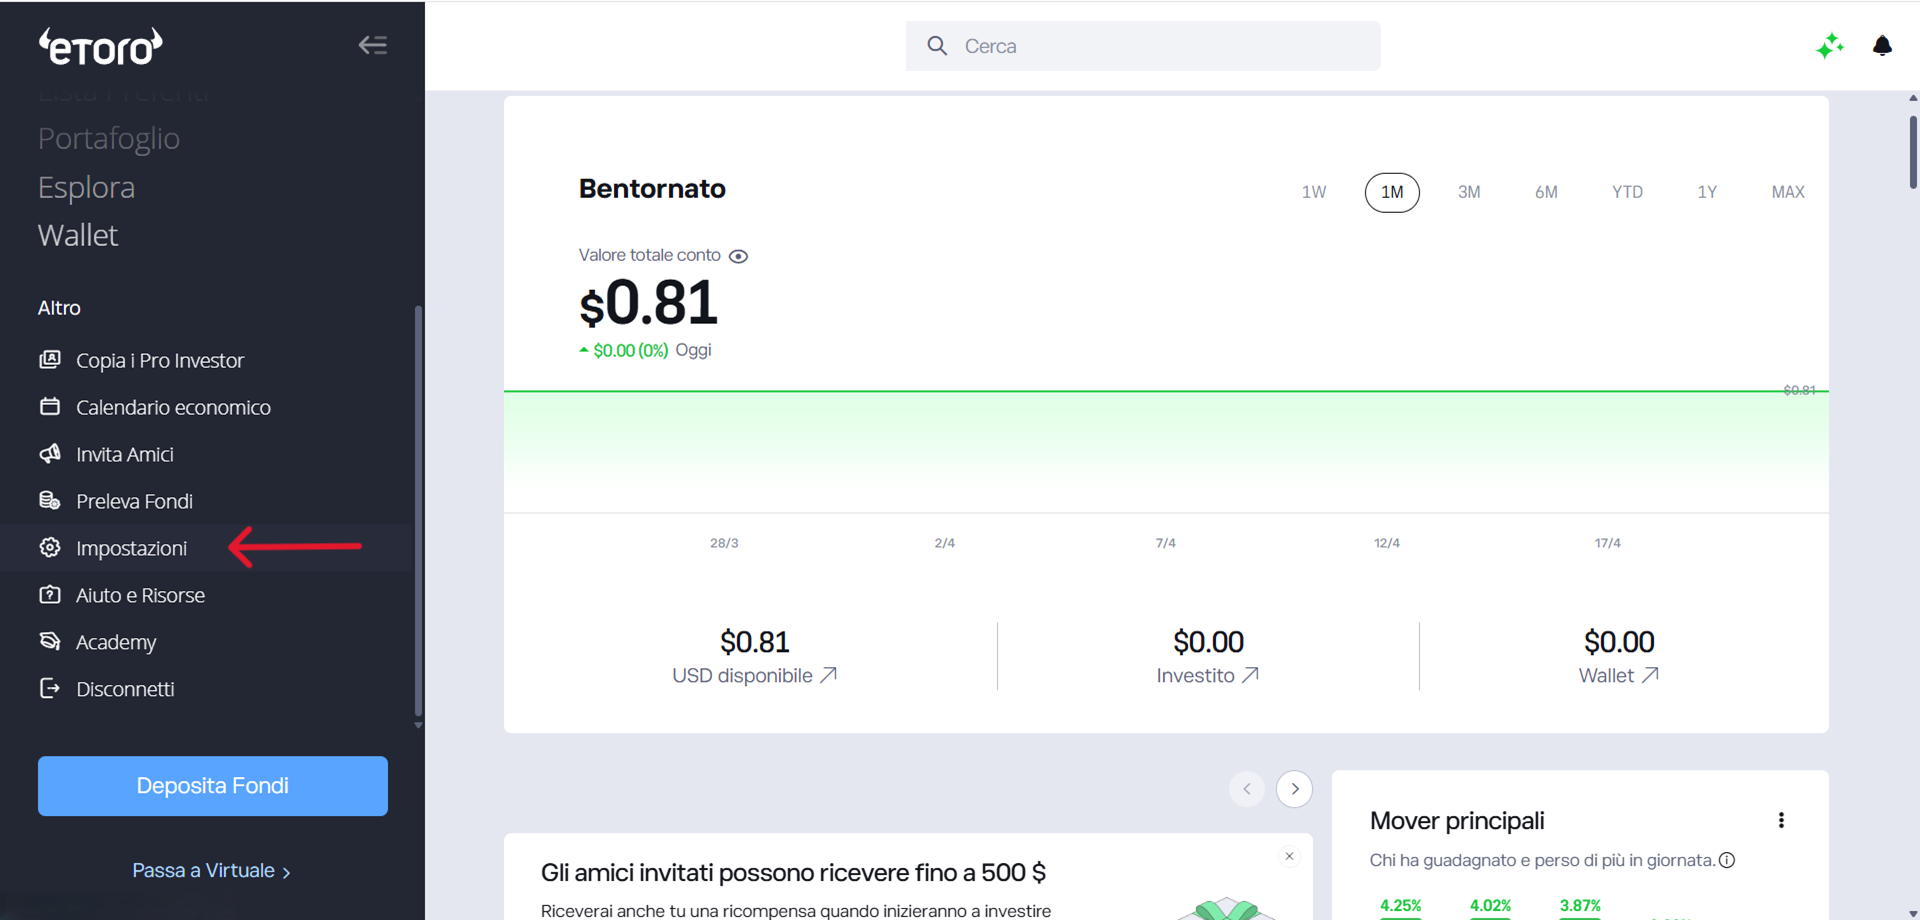This screenshot has width=1920, height=920.
Task: Click the eToro logo
Action: coord(100,46)
